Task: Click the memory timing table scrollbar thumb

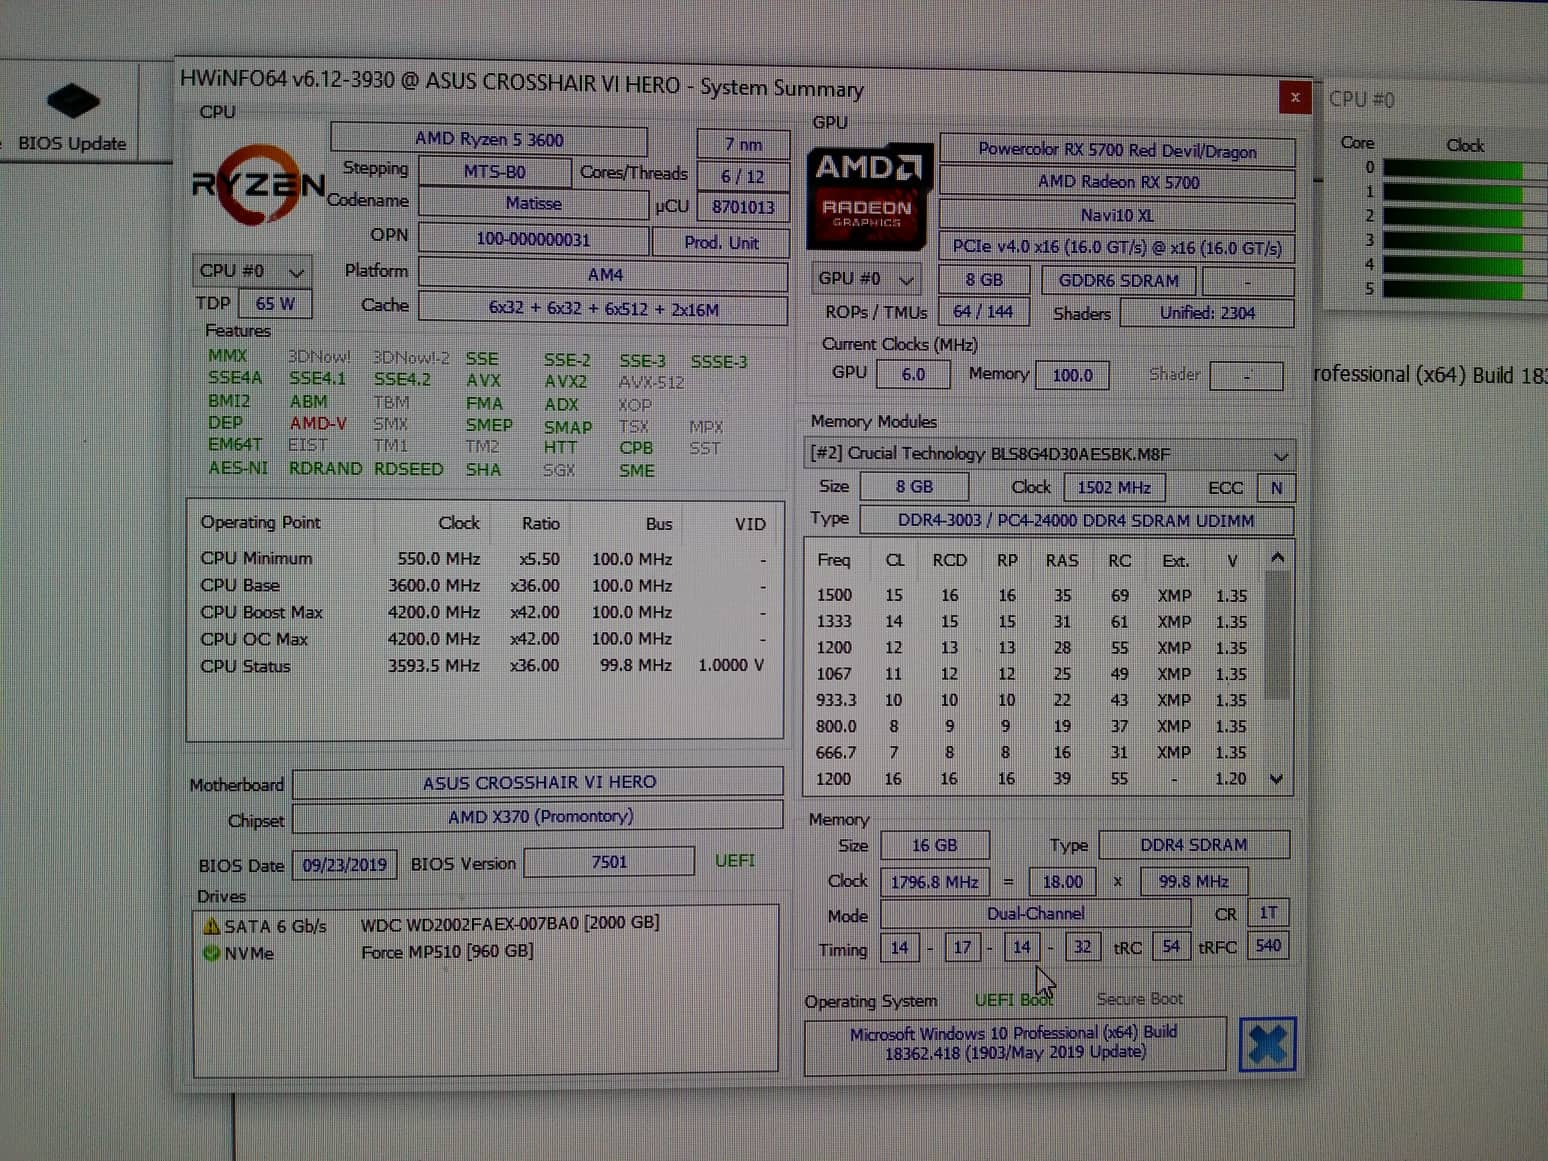Action: (x=1277, y=635)
